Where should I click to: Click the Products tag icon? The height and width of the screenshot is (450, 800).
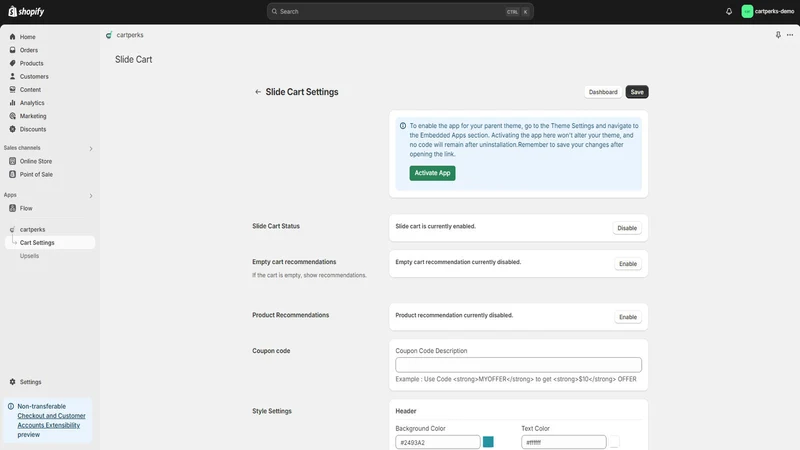click(12, 63)
